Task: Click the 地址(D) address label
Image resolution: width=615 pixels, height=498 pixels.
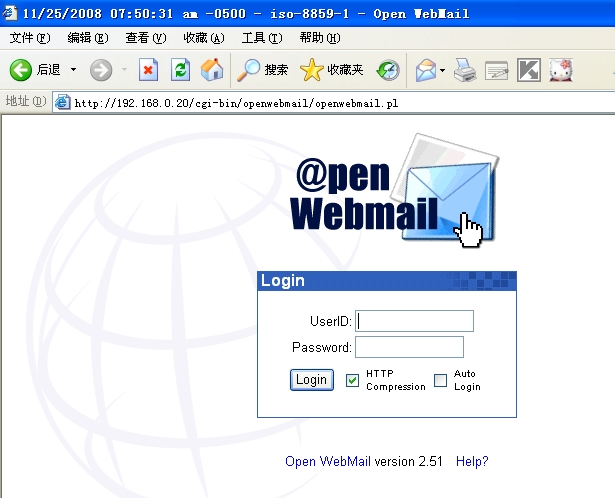Action: tap(26, 101)
